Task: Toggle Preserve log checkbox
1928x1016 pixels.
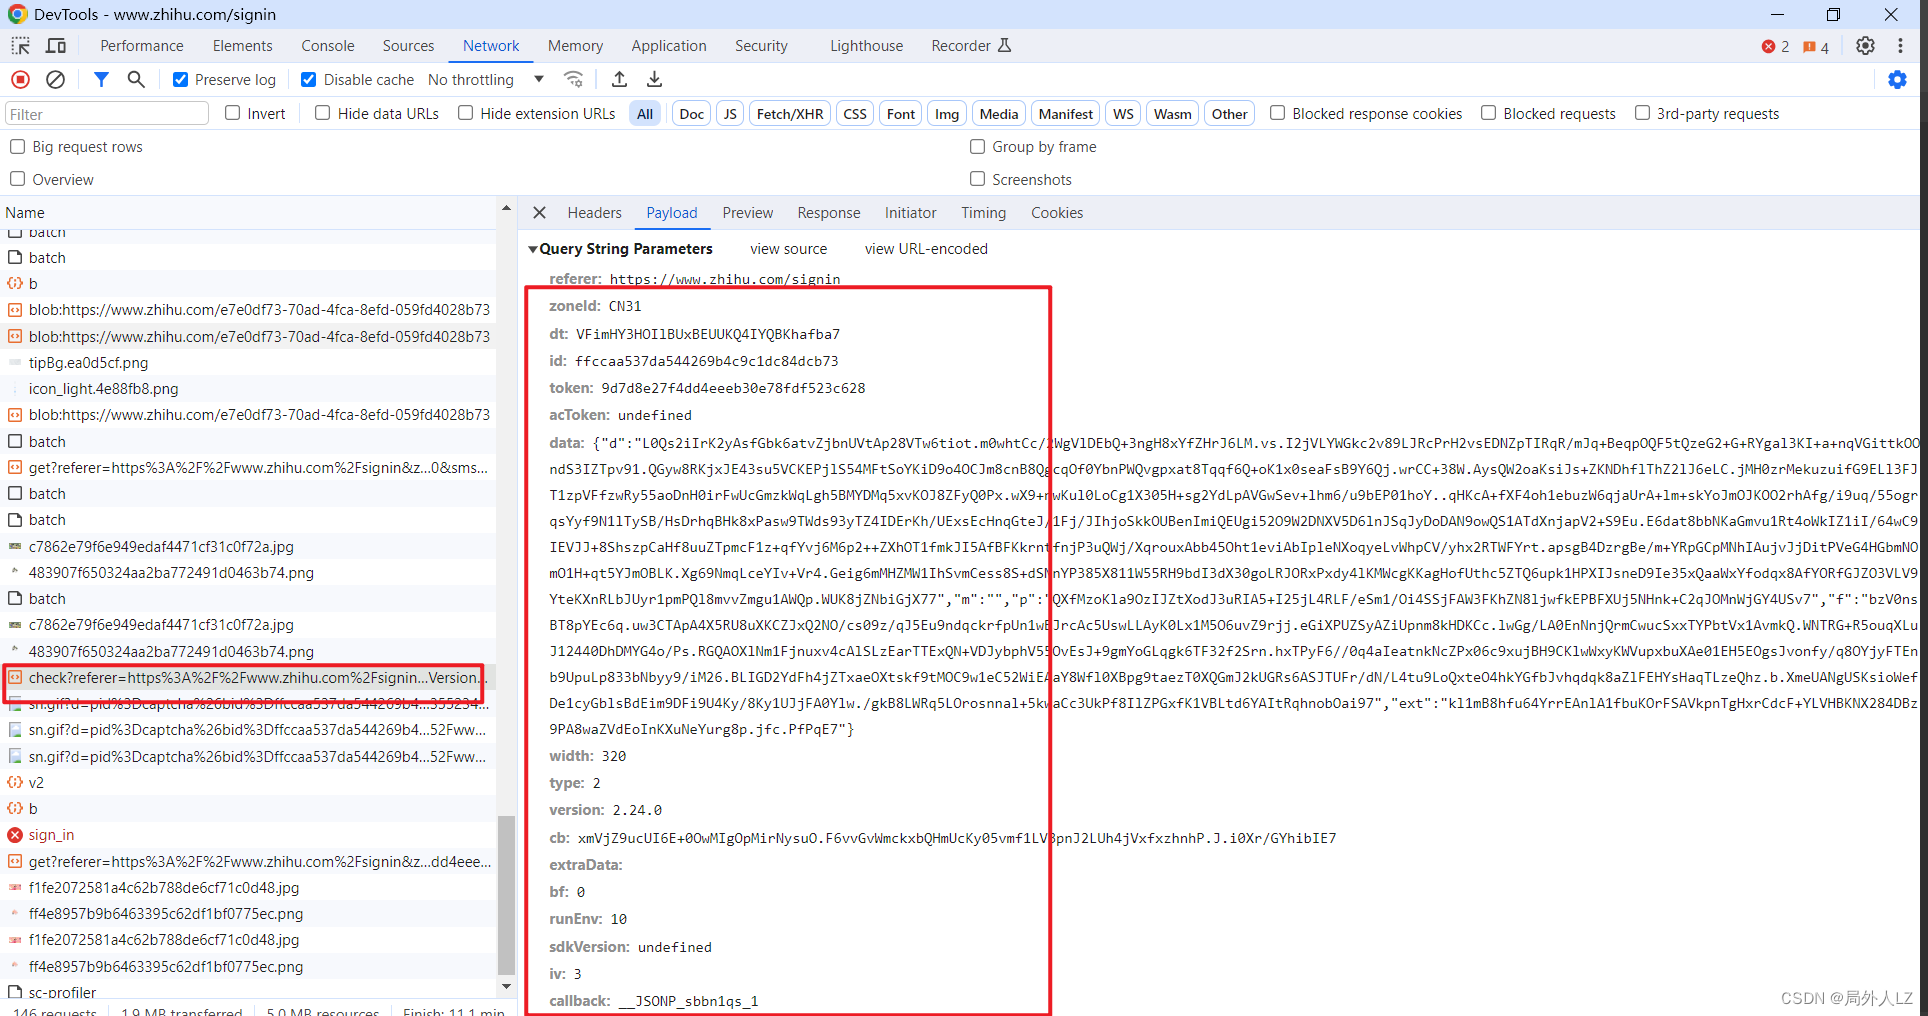Action: pyautogui.click(x=181, y=80)
